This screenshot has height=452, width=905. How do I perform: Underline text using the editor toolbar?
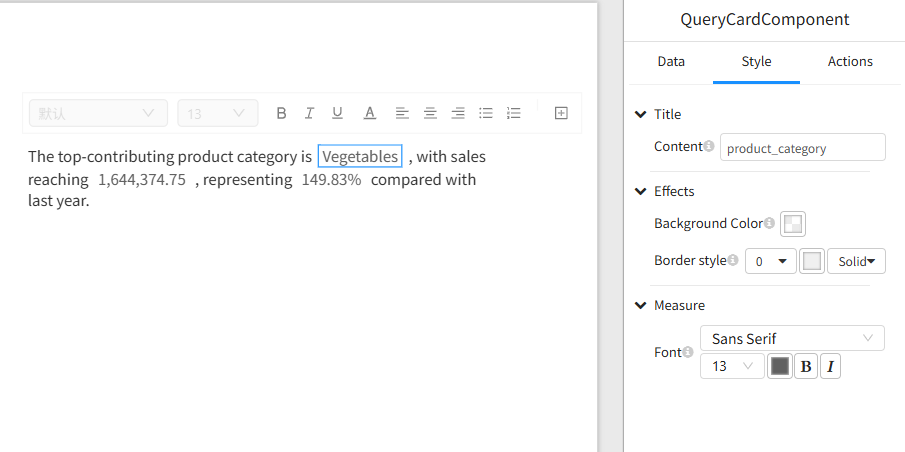coord(337,113)
